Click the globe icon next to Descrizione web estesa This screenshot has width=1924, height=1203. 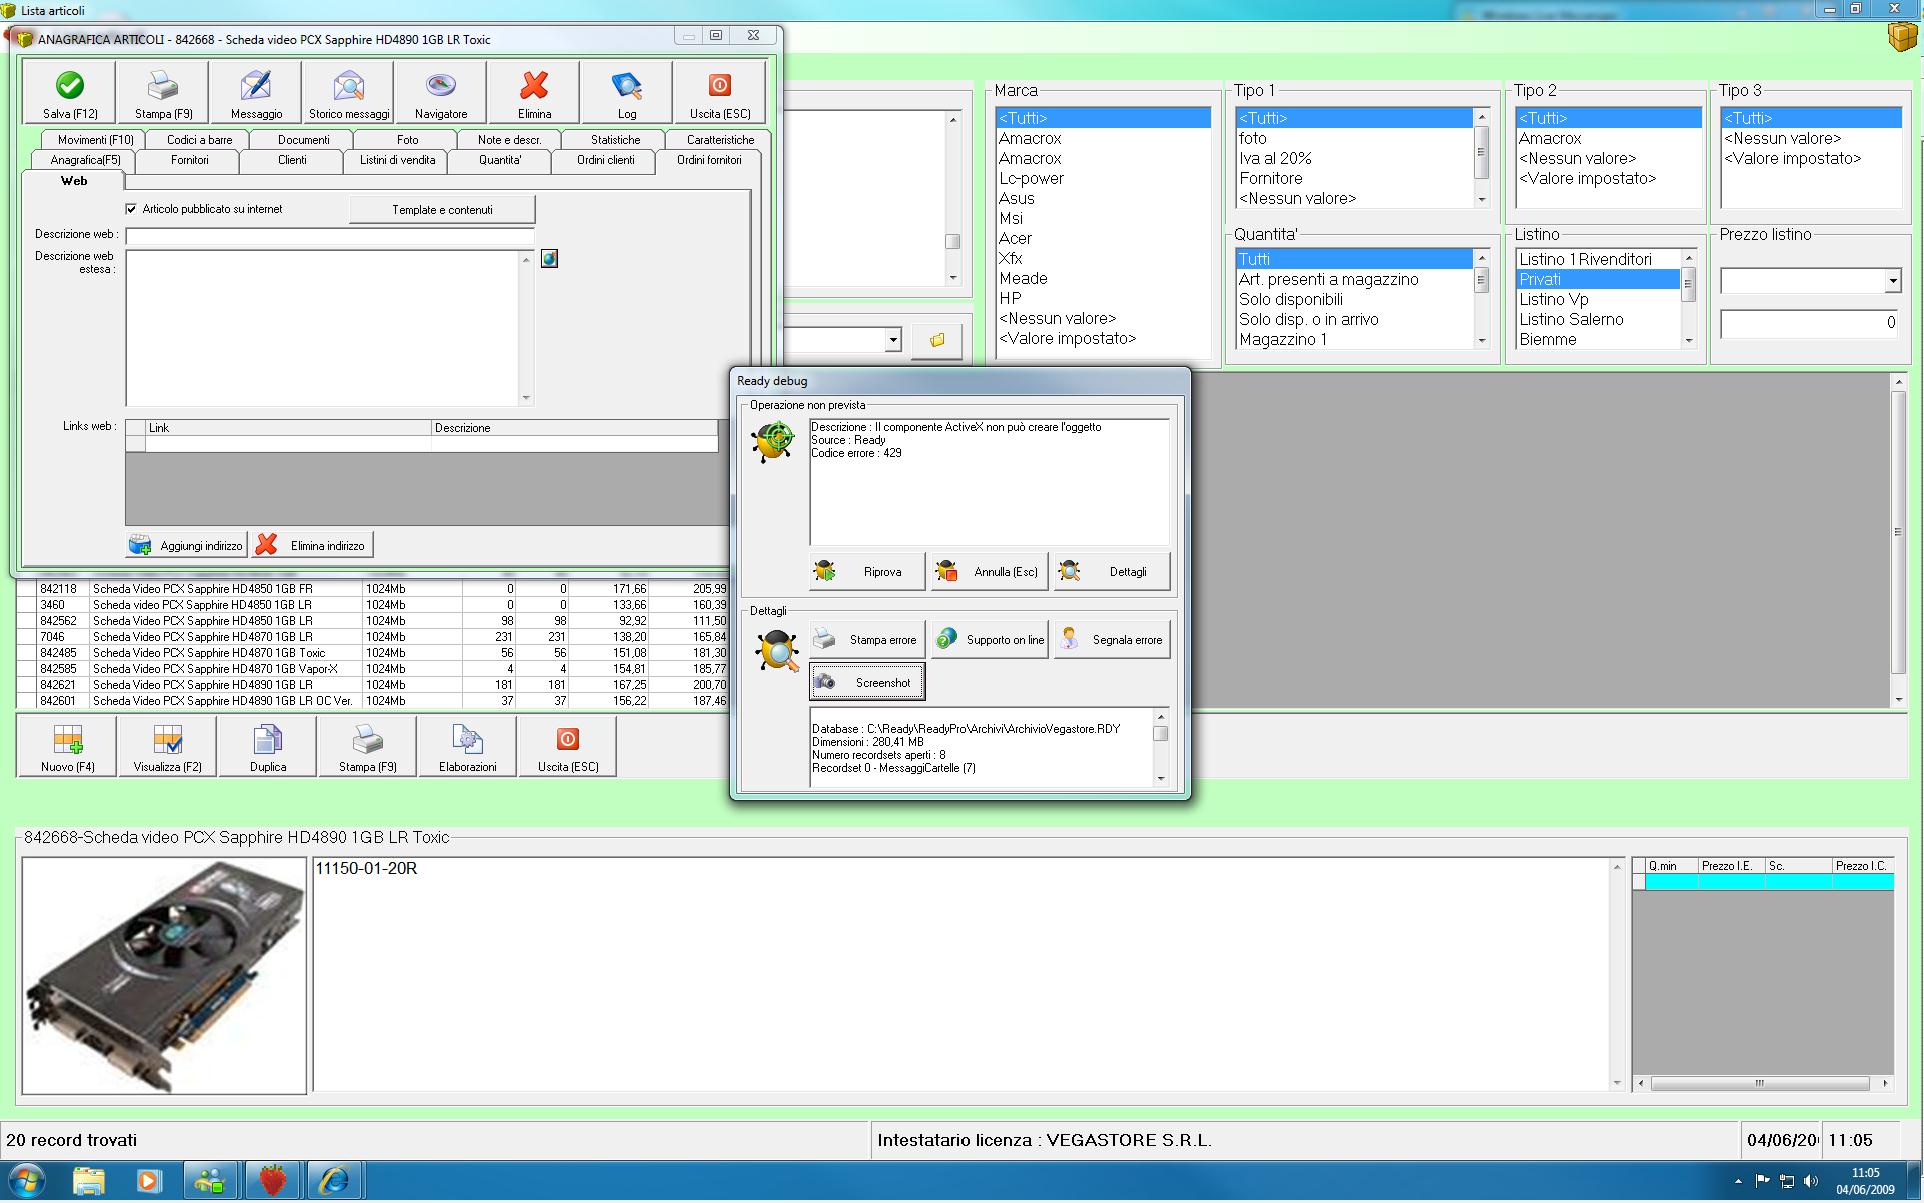click(549, 259)
